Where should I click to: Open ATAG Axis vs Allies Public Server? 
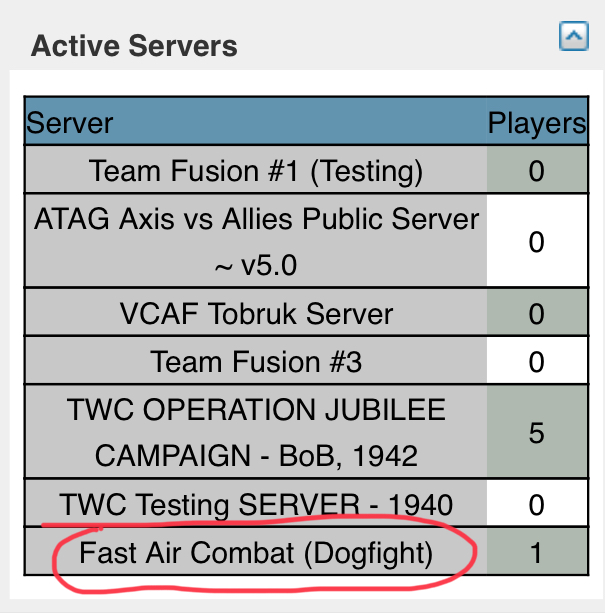pos(256,241)
